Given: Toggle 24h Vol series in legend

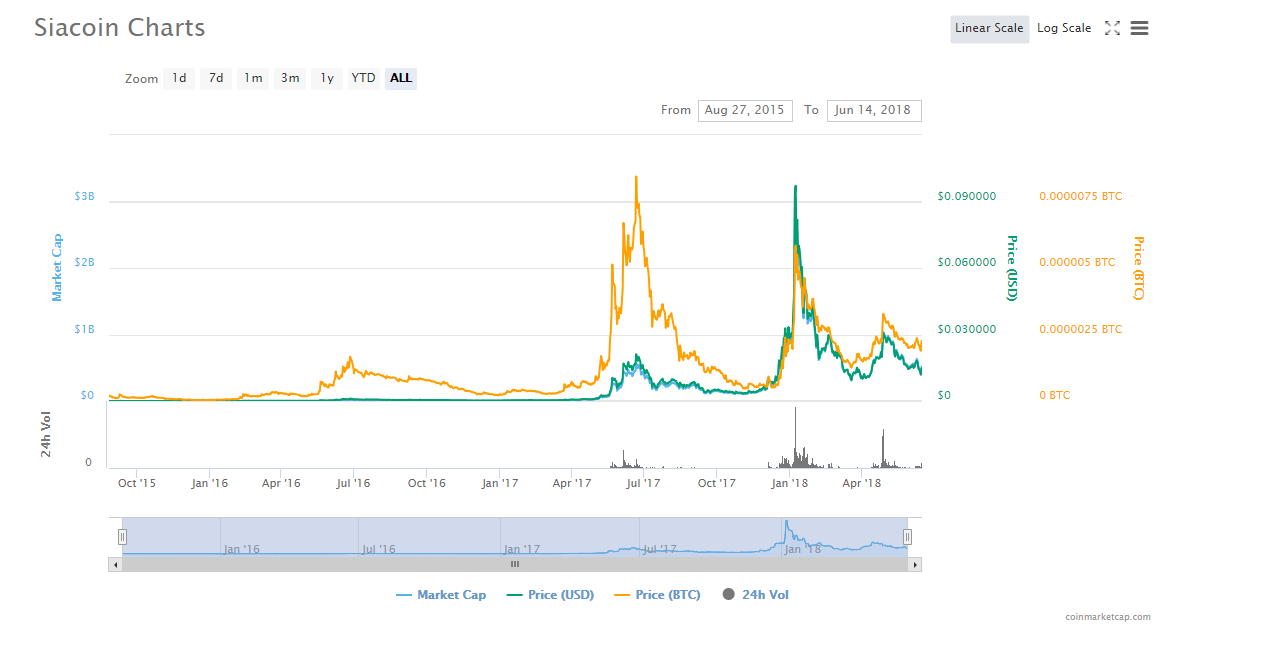Looking at the screenshot, I should 756,595.
